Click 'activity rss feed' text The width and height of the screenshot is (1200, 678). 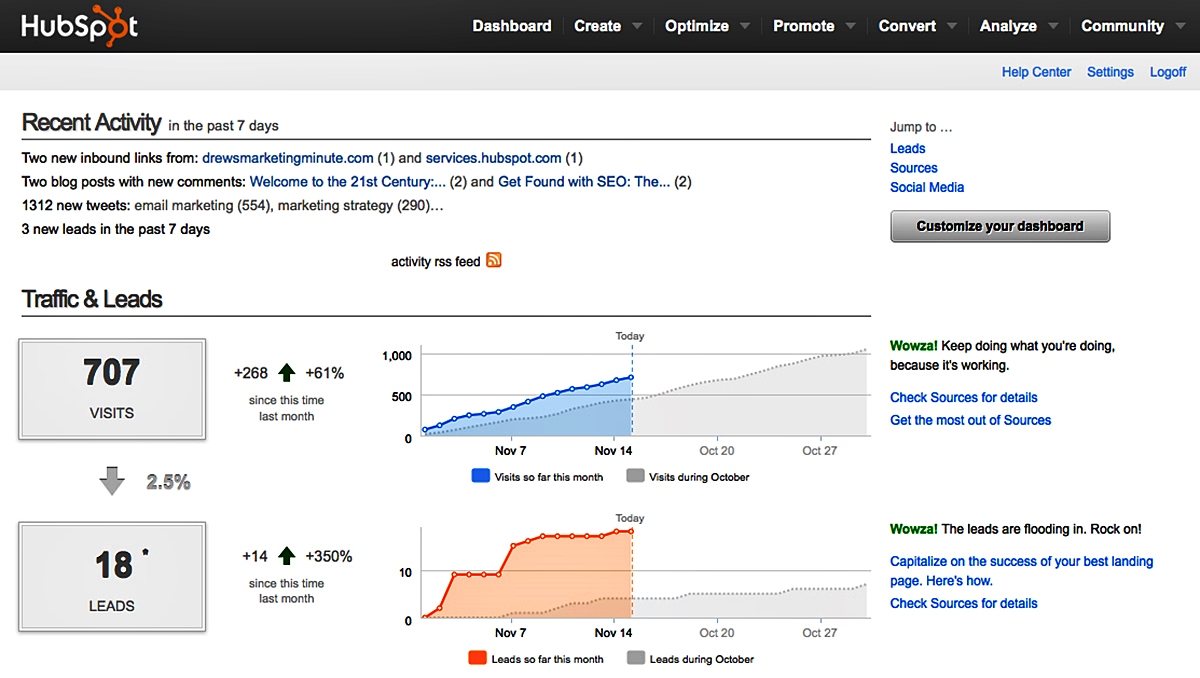pos(436,261)
